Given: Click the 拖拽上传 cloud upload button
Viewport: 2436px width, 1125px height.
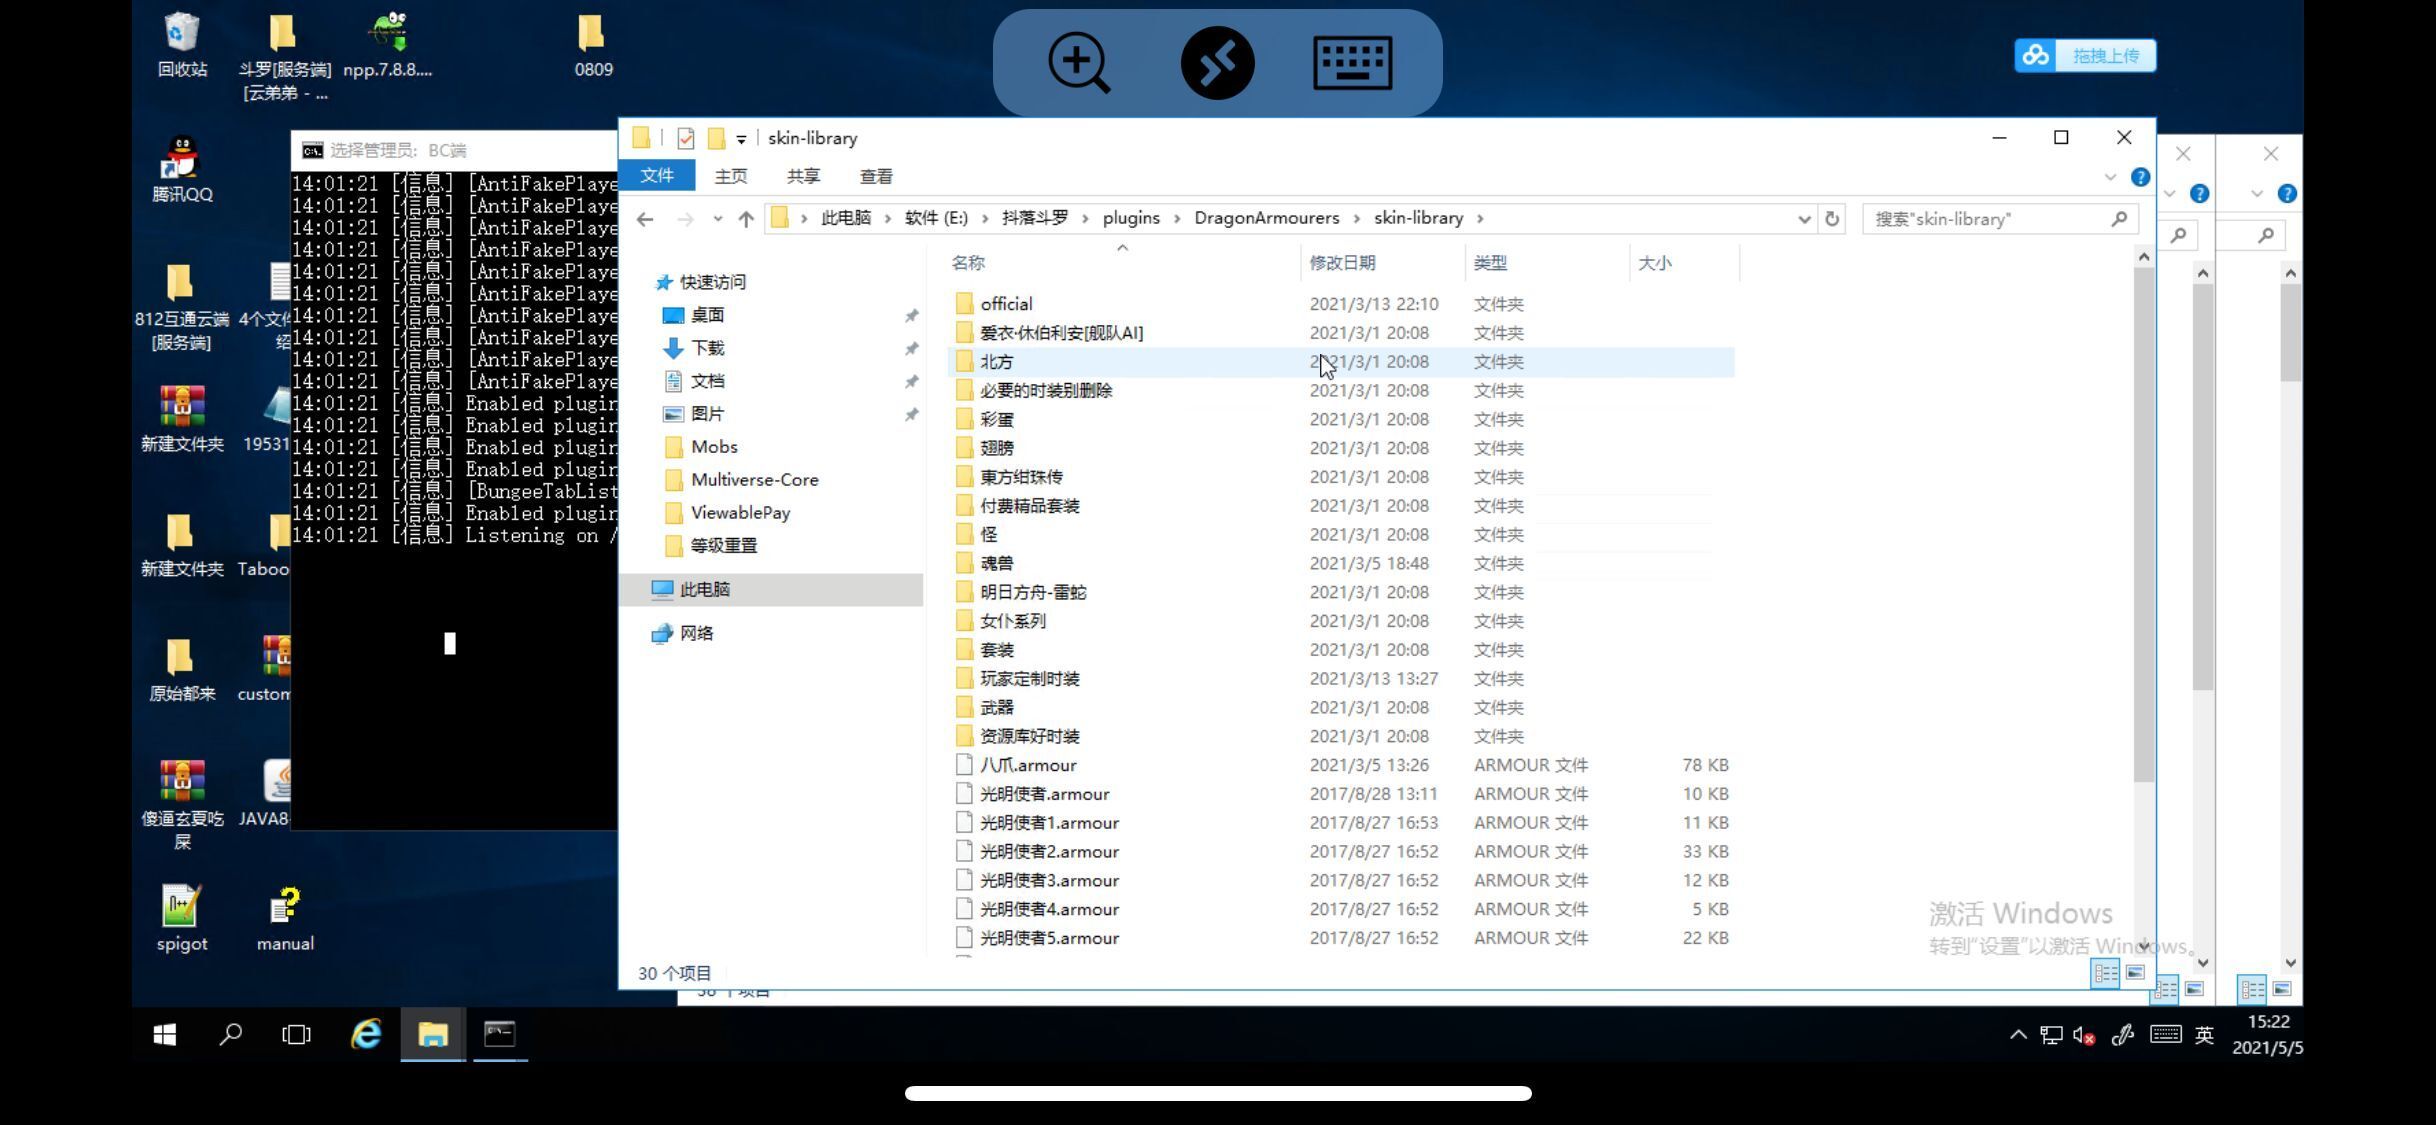Looking at the screenshot, I should 2085,56.
